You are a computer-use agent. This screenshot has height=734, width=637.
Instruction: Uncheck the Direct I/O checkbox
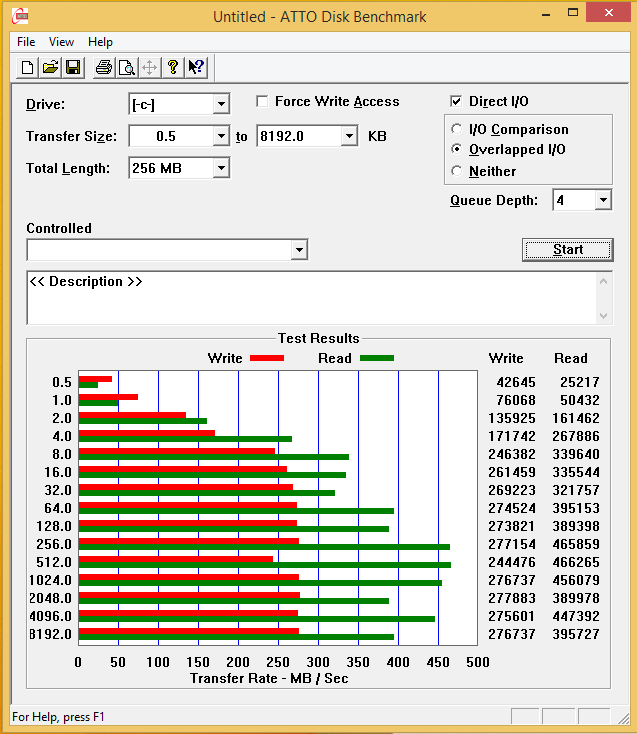(456, 102)
